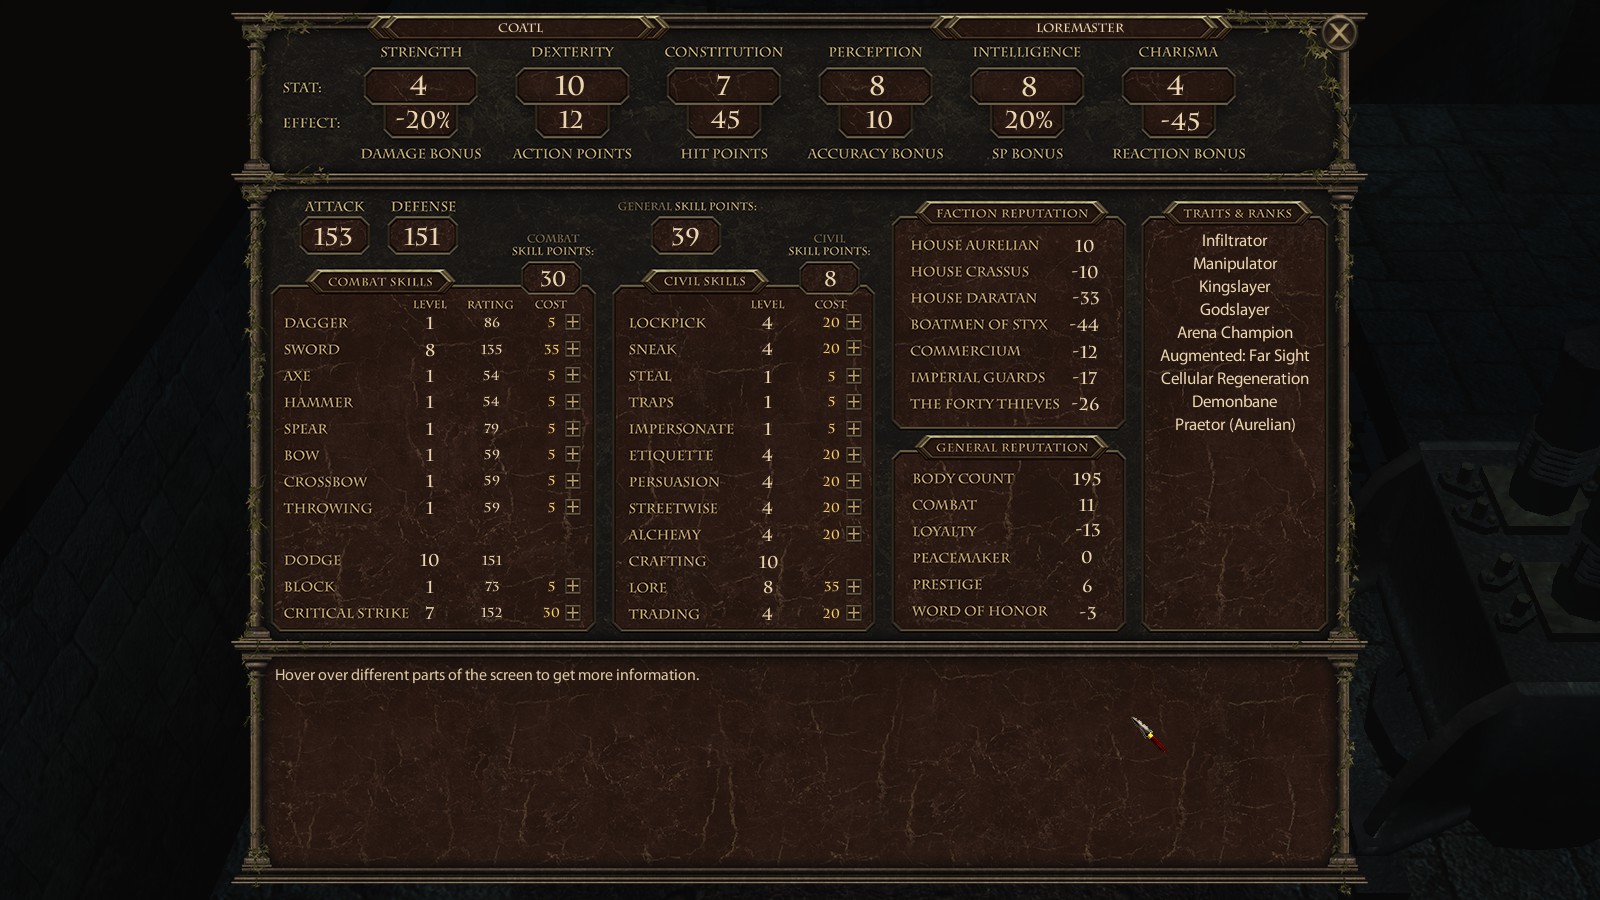Add a point to Crossbow skill

pyautogui.click(x=573, y=480)
